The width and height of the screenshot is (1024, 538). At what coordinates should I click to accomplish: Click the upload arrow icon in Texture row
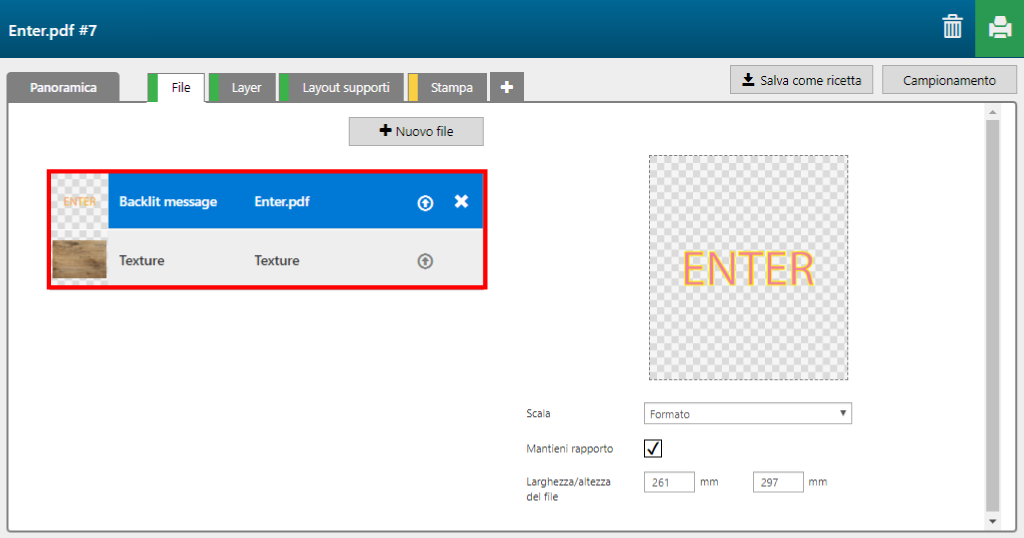(x=425, y=261)
